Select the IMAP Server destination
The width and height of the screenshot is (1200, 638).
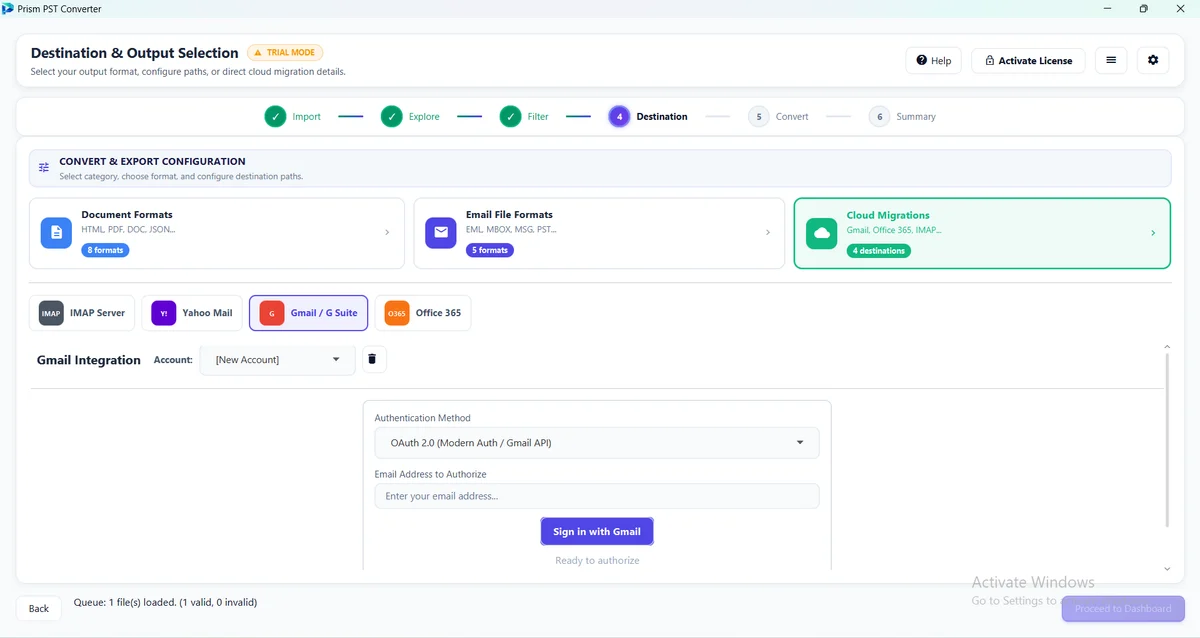pos(83,313)
